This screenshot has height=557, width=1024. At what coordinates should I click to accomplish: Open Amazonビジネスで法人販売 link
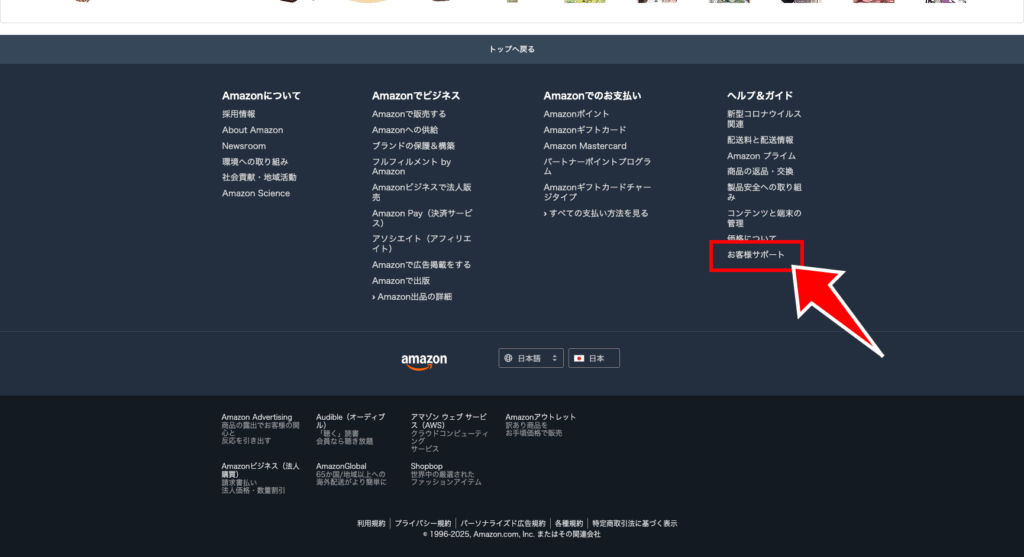point(421,192)
